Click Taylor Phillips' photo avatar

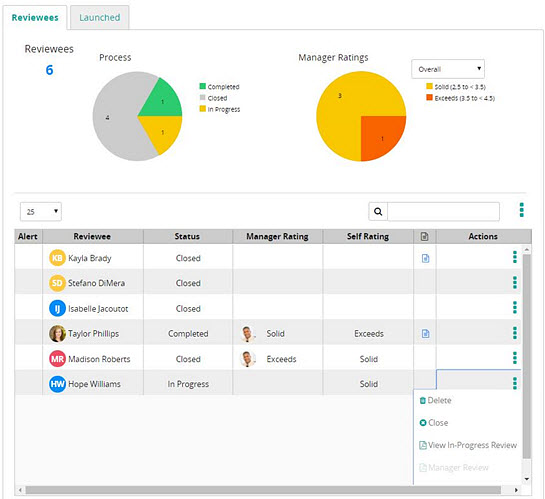[57, 334]
